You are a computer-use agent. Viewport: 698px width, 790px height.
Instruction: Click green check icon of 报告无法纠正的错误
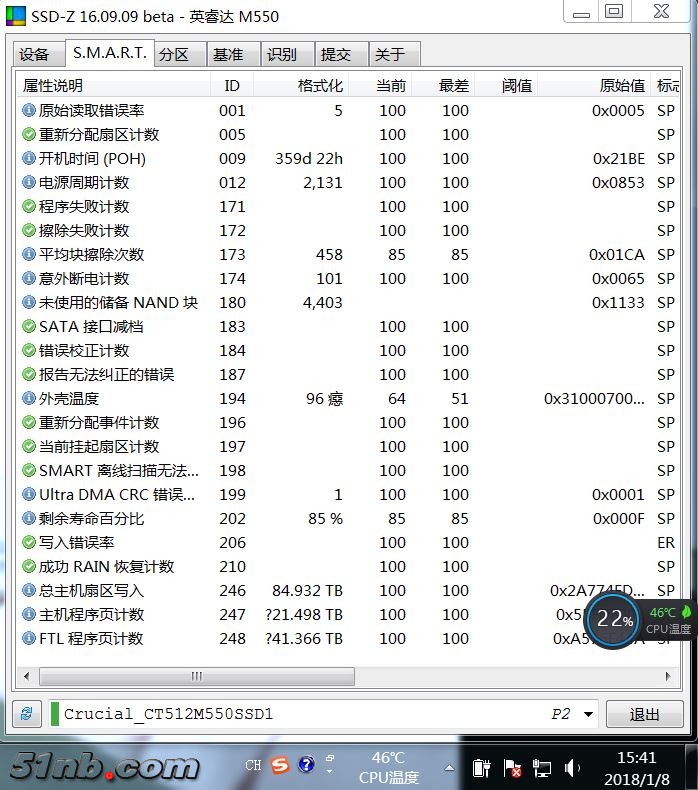(29, 374)
